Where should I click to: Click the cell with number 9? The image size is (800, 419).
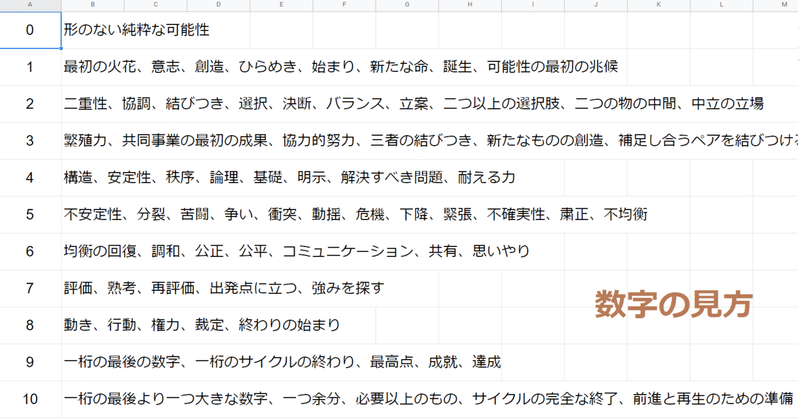(x=30, y=362)
